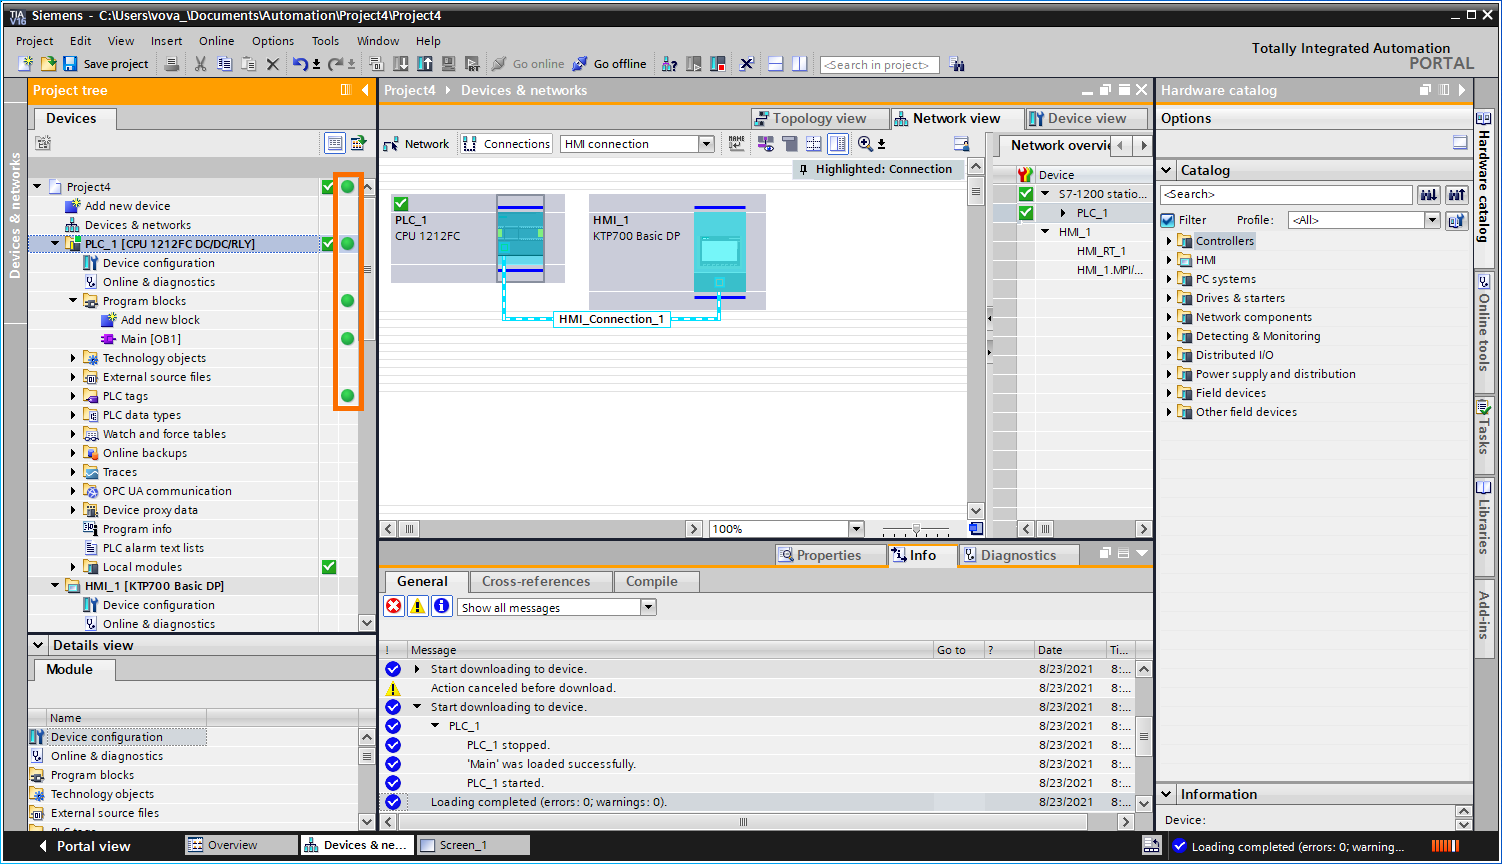Switch to the Diagnostics tab
This screenshot has width=1502, height=864.
coord(1019,555)
